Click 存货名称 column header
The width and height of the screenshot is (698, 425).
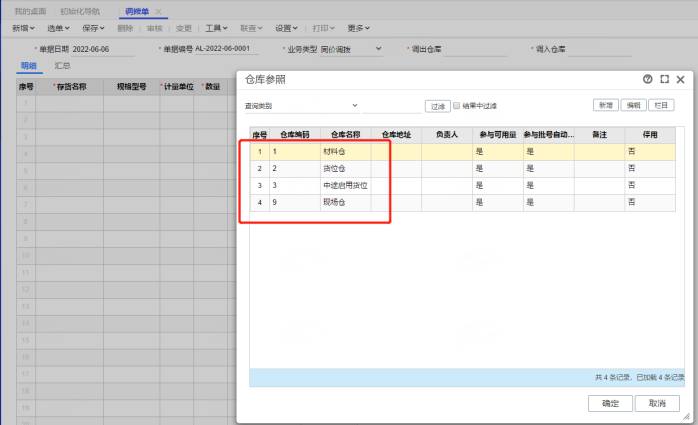pyautogui.click(x=69, y=87)
